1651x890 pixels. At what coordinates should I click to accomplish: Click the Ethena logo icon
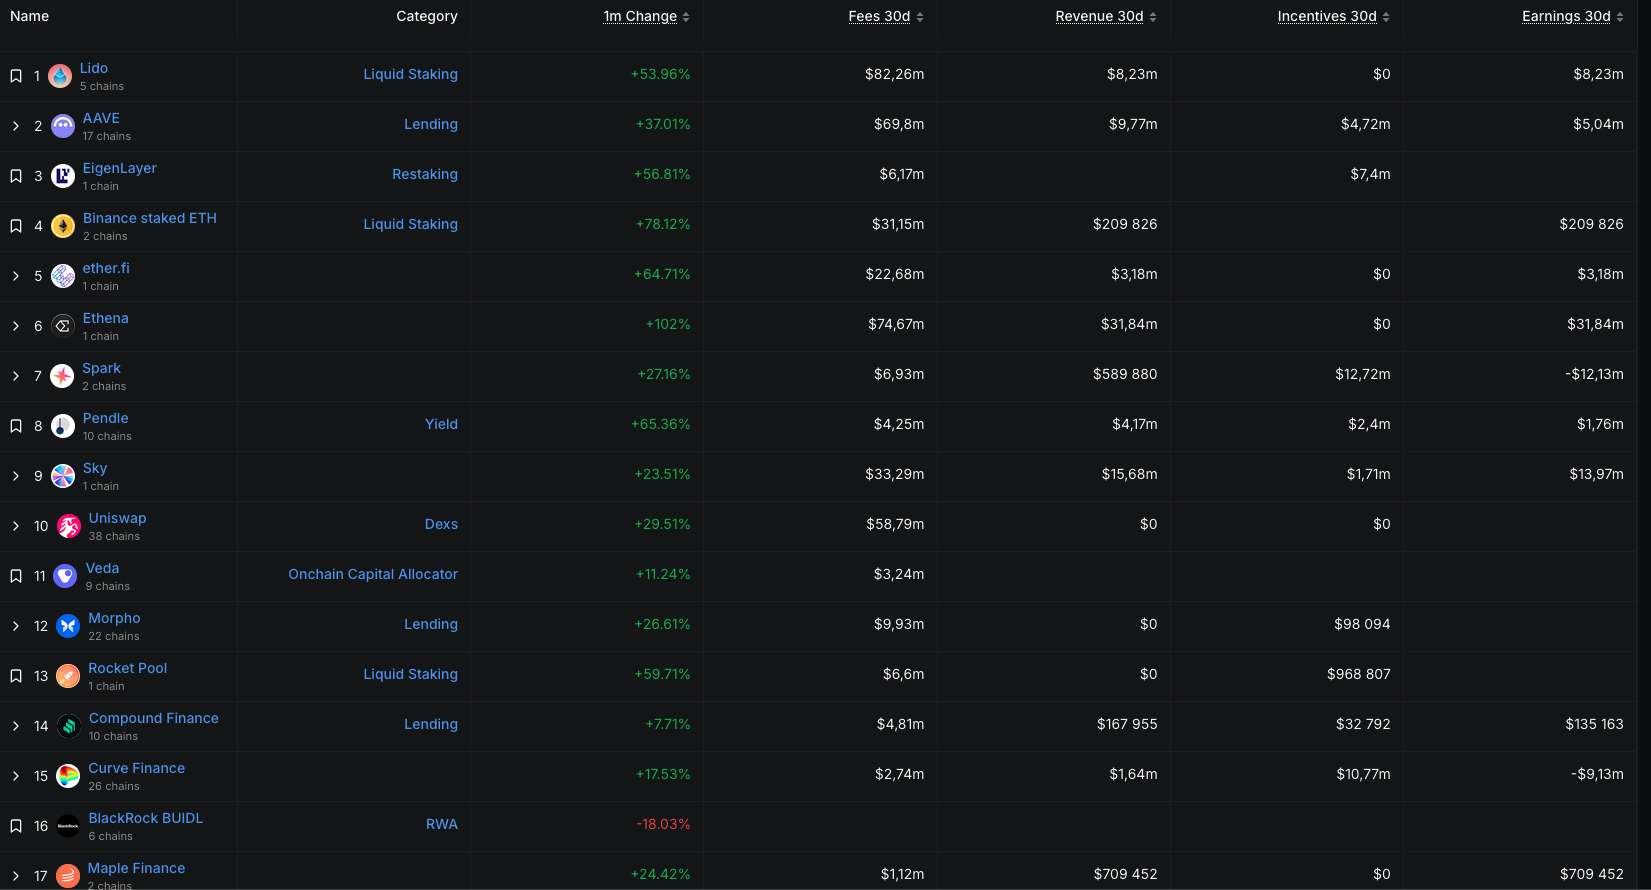pos(63,326)
